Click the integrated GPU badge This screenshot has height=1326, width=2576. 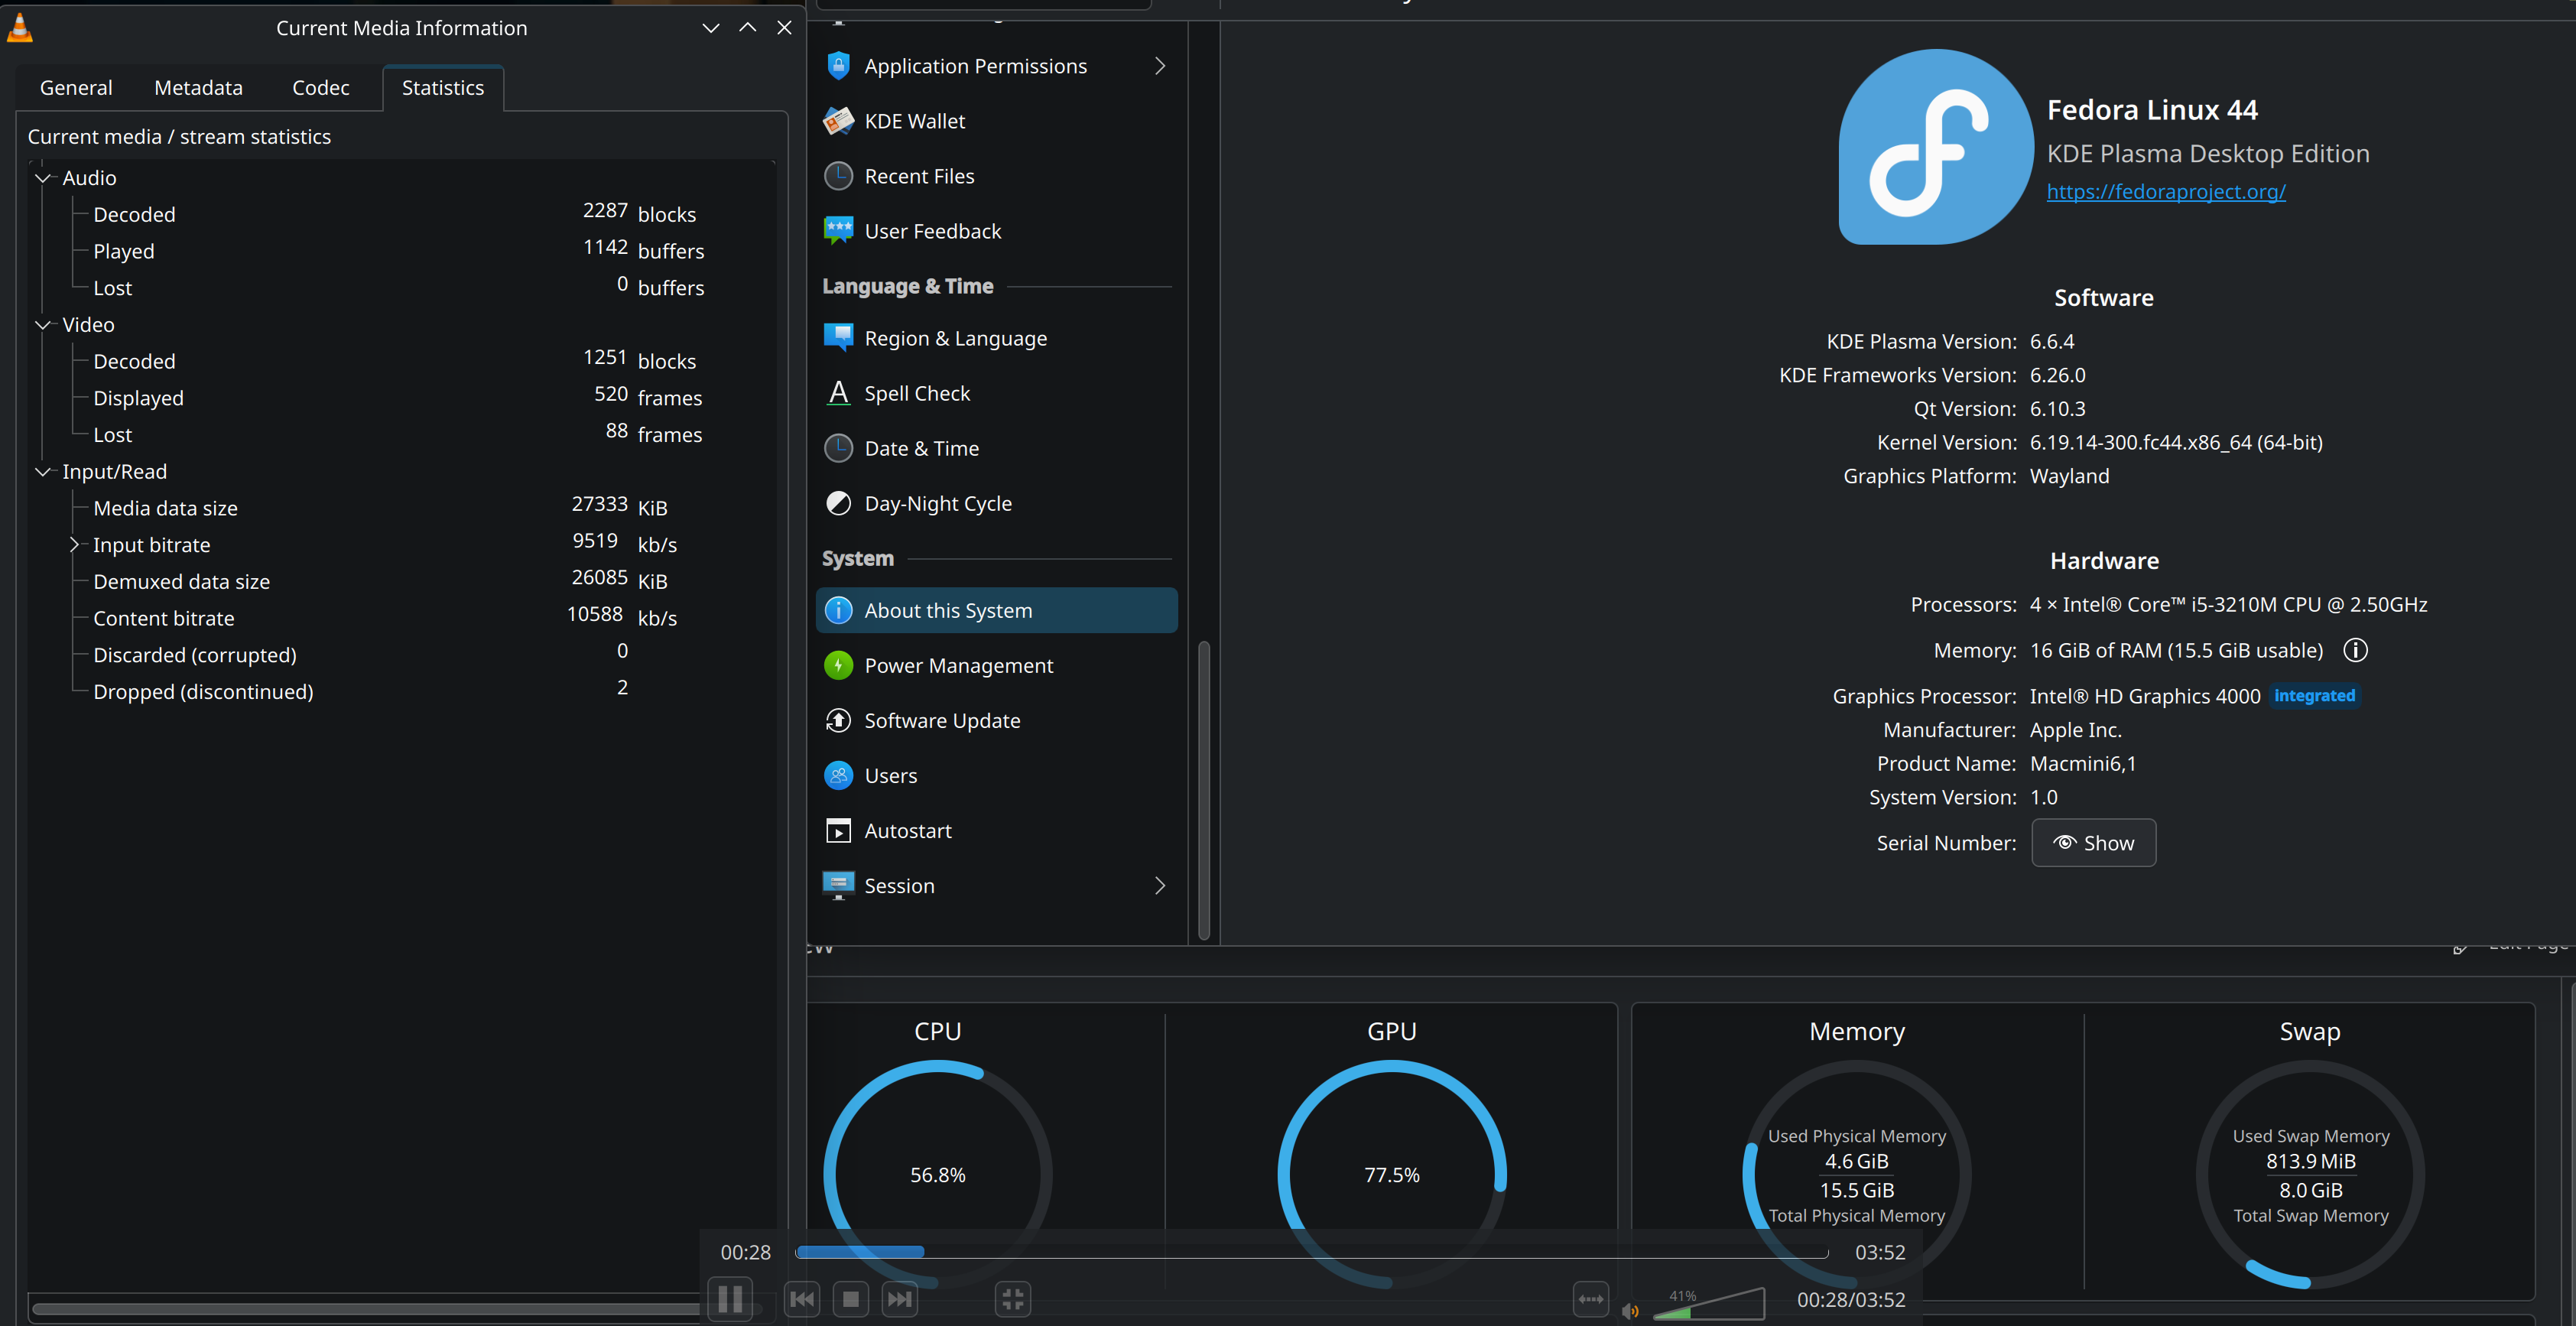click(x=2314, y=696)
